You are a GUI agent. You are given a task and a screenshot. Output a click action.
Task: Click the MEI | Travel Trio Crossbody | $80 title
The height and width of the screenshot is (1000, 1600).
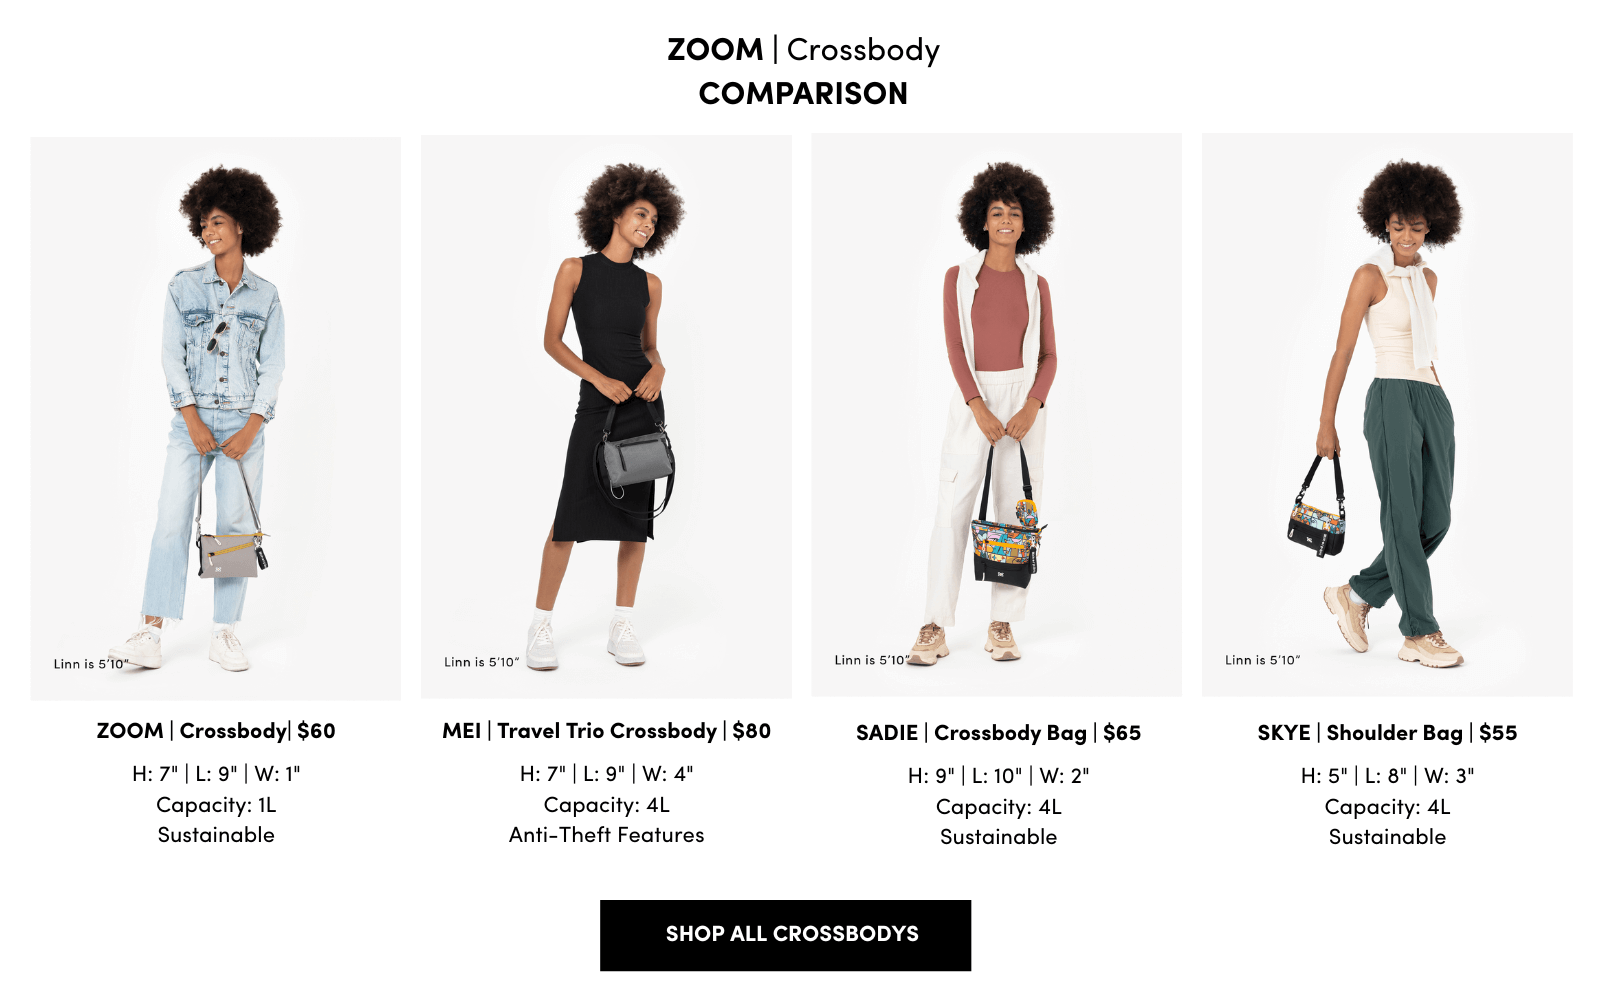click(x=606, y=731)
